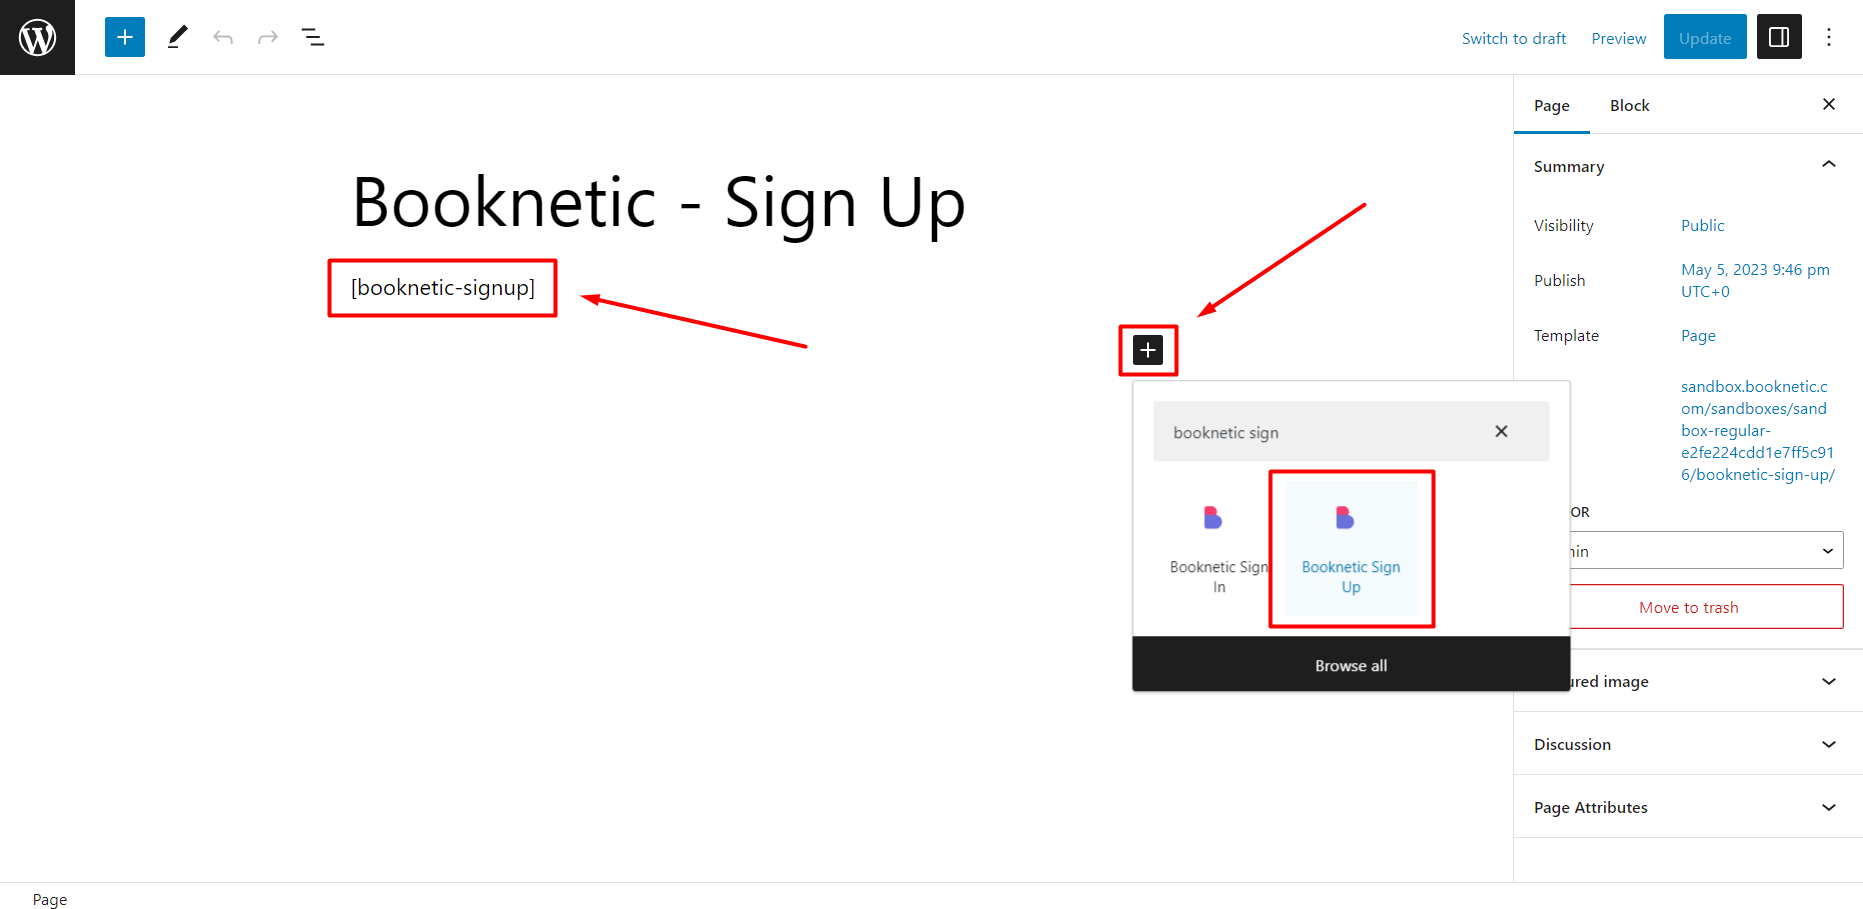
Task: Collapse the Summary section chevron
Action: point(1829,164)
